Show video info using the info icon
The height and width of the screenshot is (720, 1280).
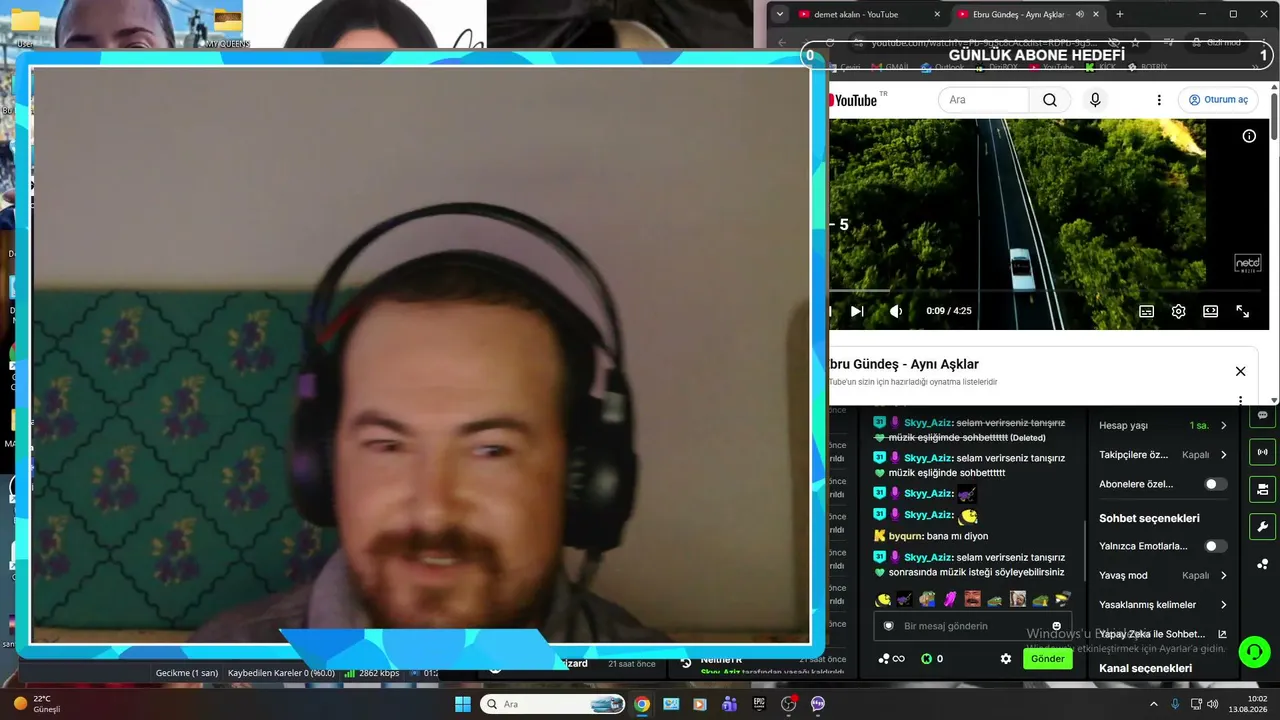[x=1249, y=136]
